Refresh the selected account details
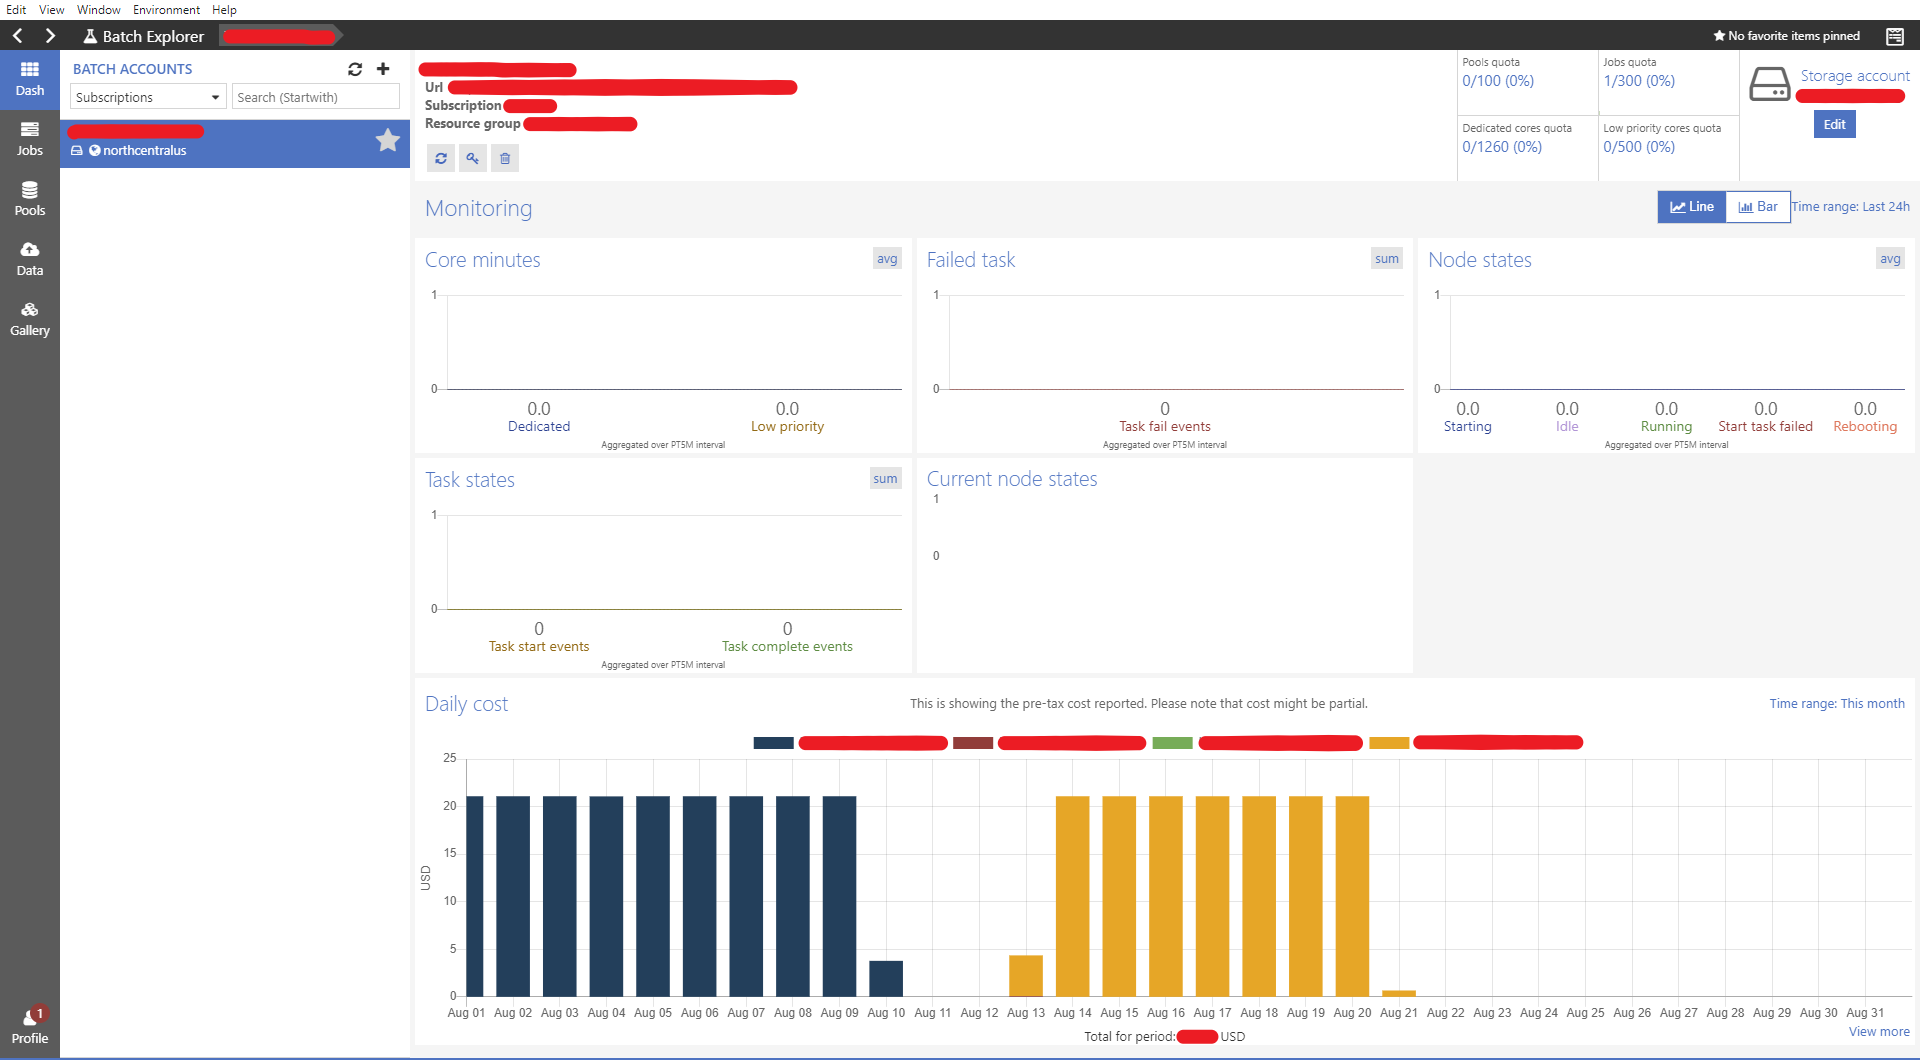The image size is (1920, 1060). click(441, 158)
